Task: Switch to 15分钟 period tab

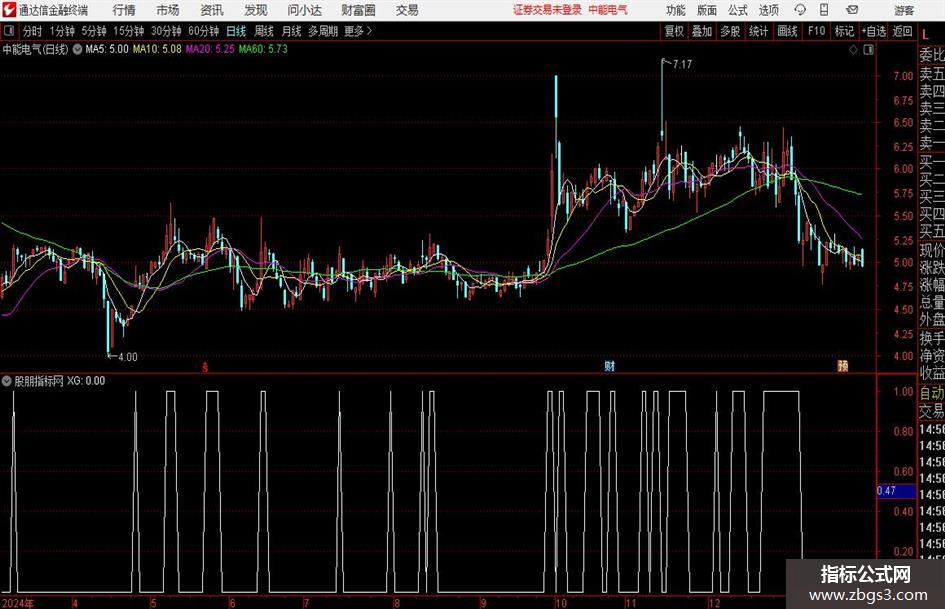Action: tap(129, 31)
